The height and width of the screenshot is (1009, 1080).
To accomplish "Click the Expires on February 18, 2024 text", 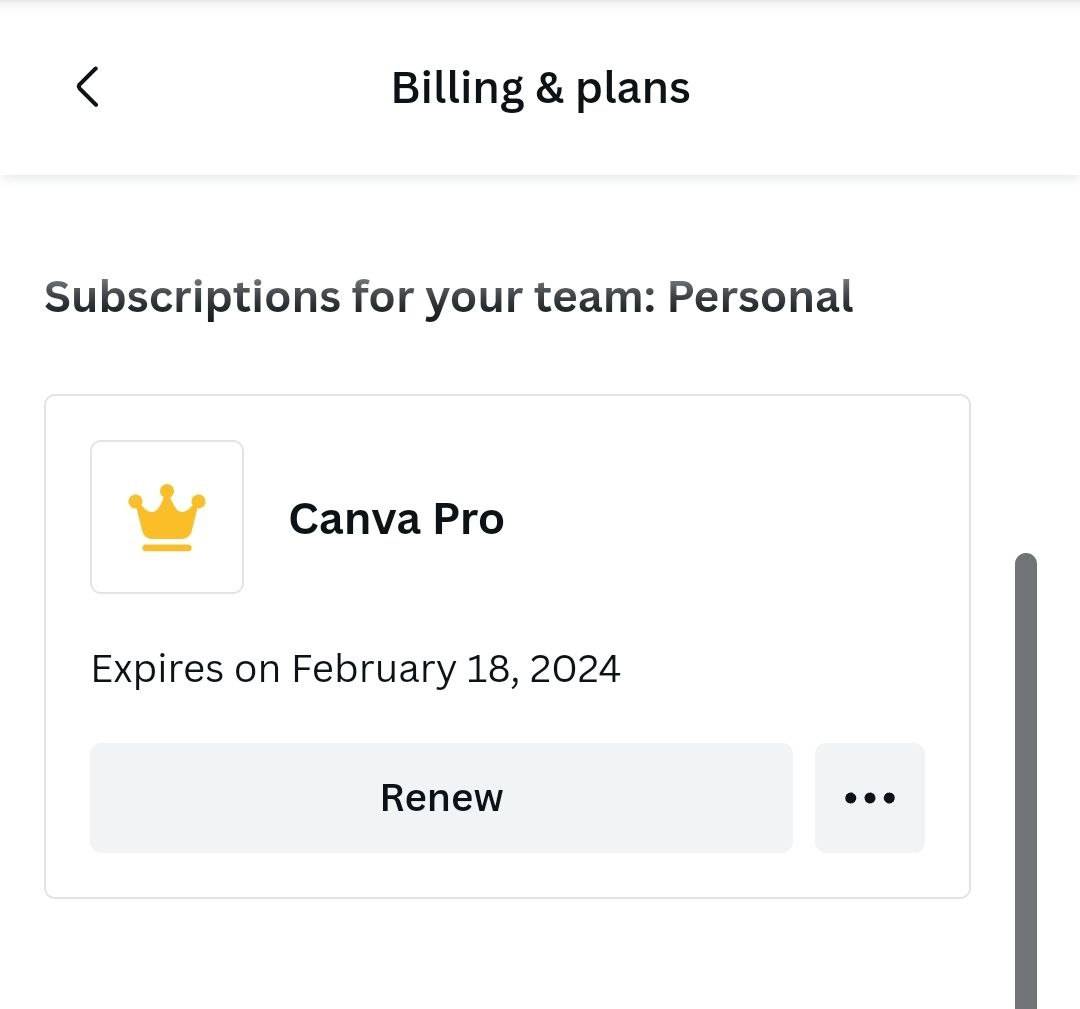I will (355, 668).
